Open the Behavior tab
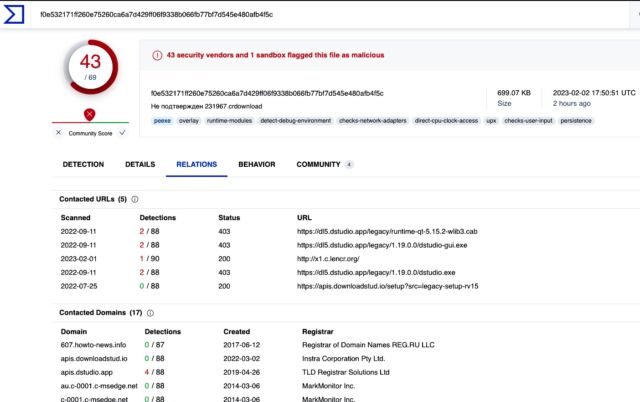The width and height of the screenshot is (640, 402). [257, 164]
